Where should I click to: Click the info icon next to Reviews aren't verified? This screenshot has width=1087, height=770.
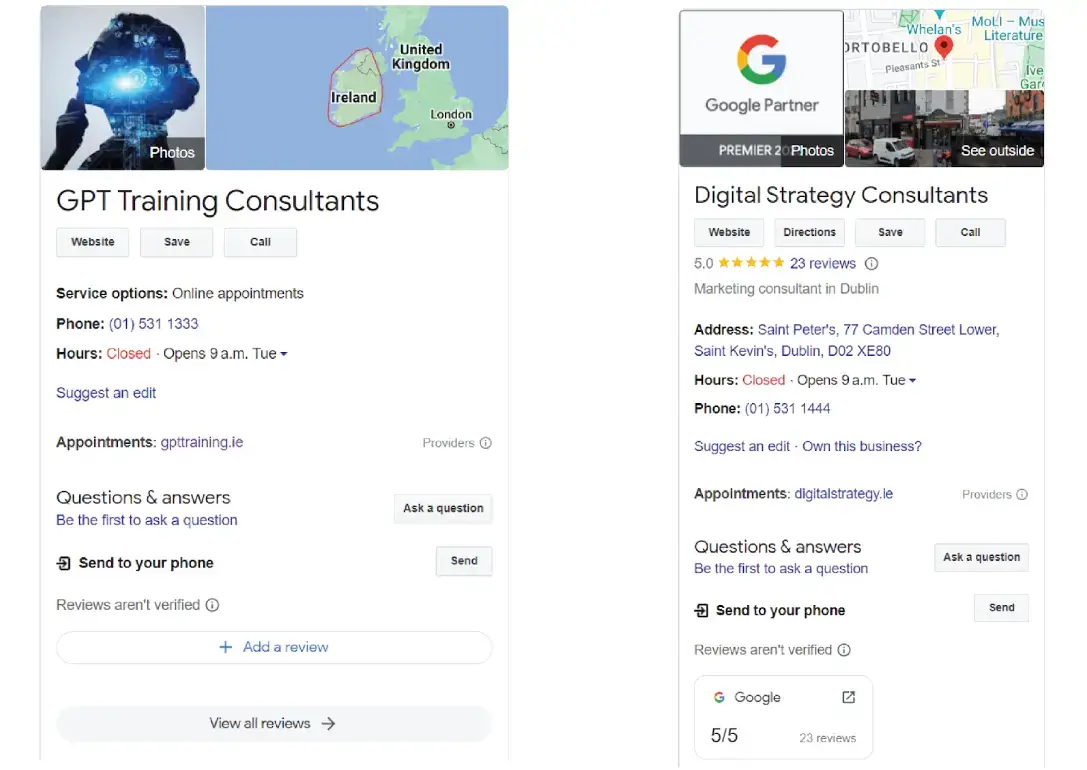click(212, 605)
